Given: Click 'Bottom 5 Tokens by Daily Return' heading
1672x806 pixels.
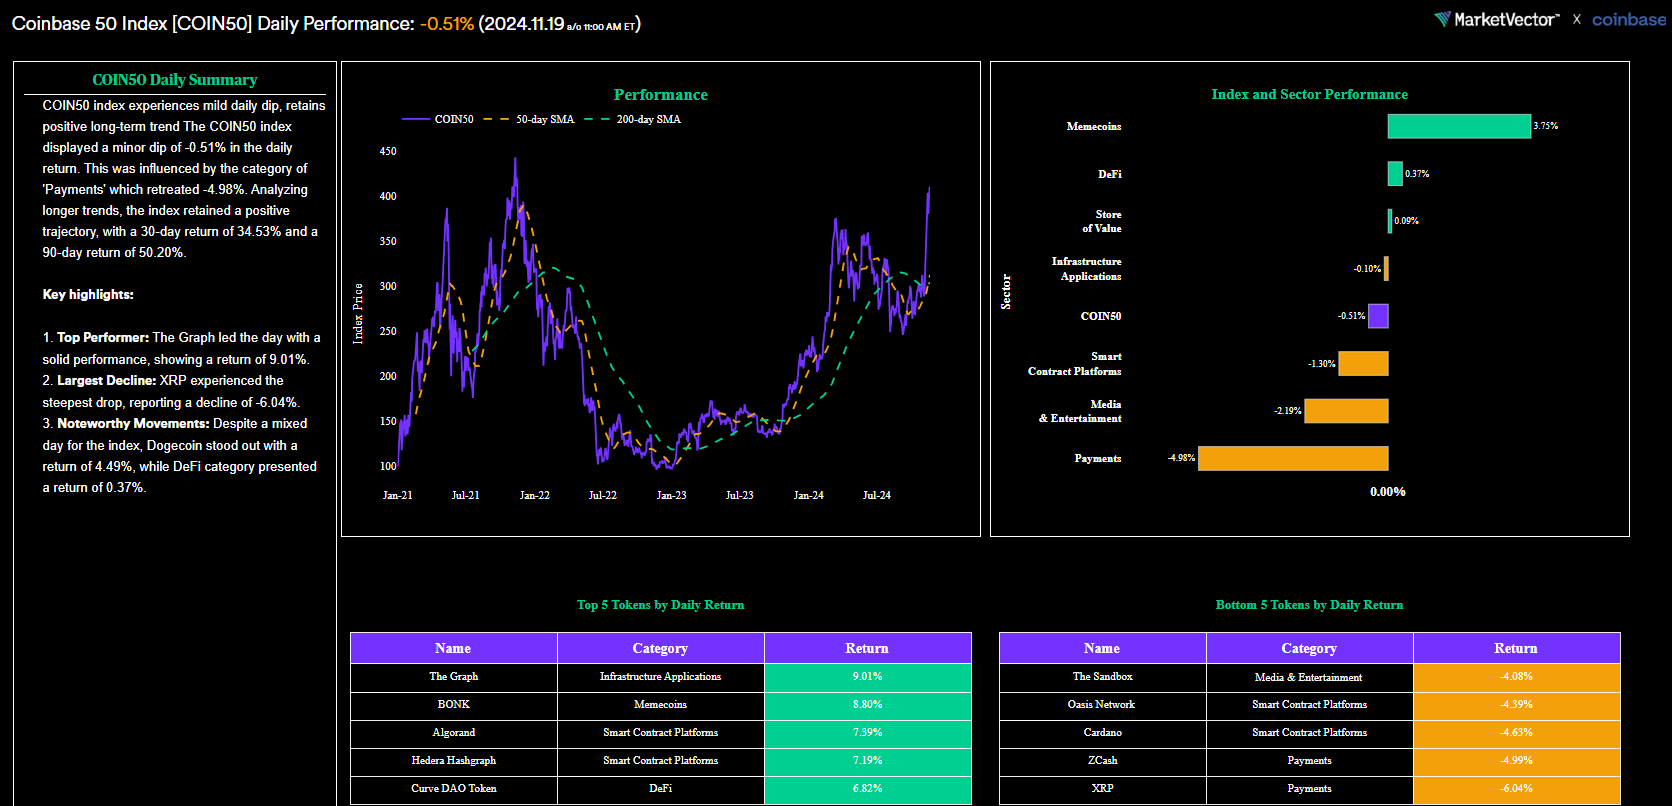Looking at the screenshot, I should click(1309, 605).
